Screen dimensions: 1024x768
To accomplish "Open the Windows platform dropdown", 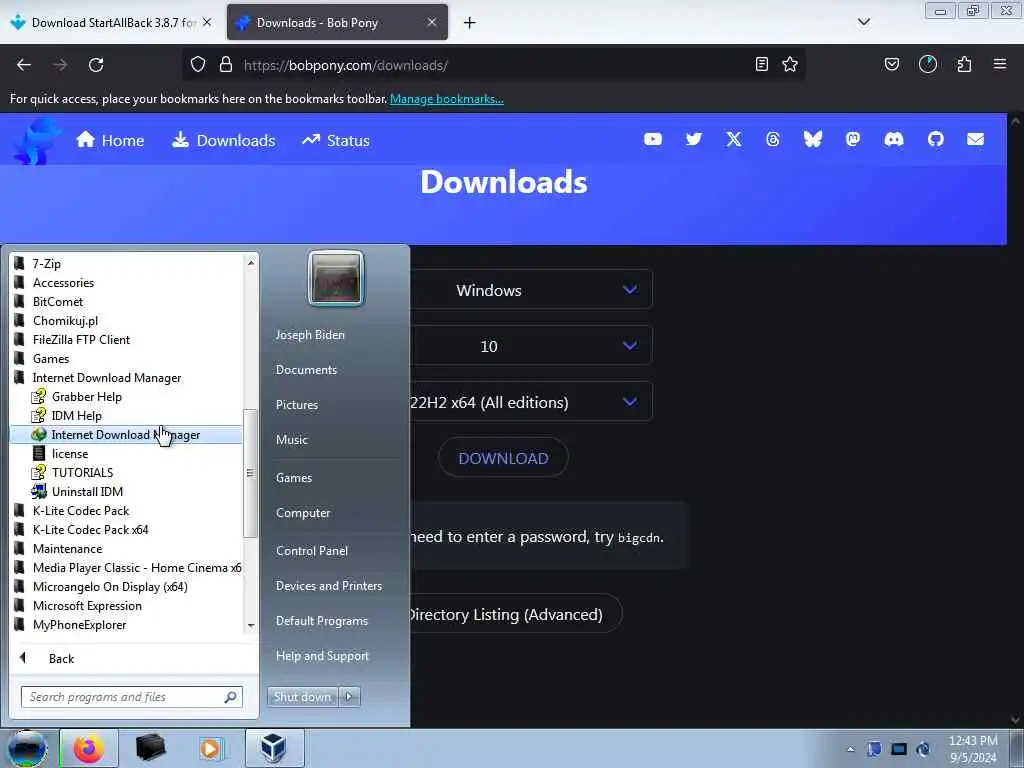I will (x=531, y=290).
